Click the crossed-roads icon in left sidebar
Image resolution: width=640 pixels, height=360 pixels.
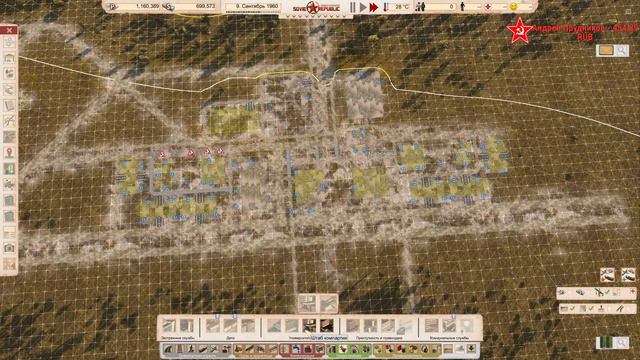coord(9,121)
